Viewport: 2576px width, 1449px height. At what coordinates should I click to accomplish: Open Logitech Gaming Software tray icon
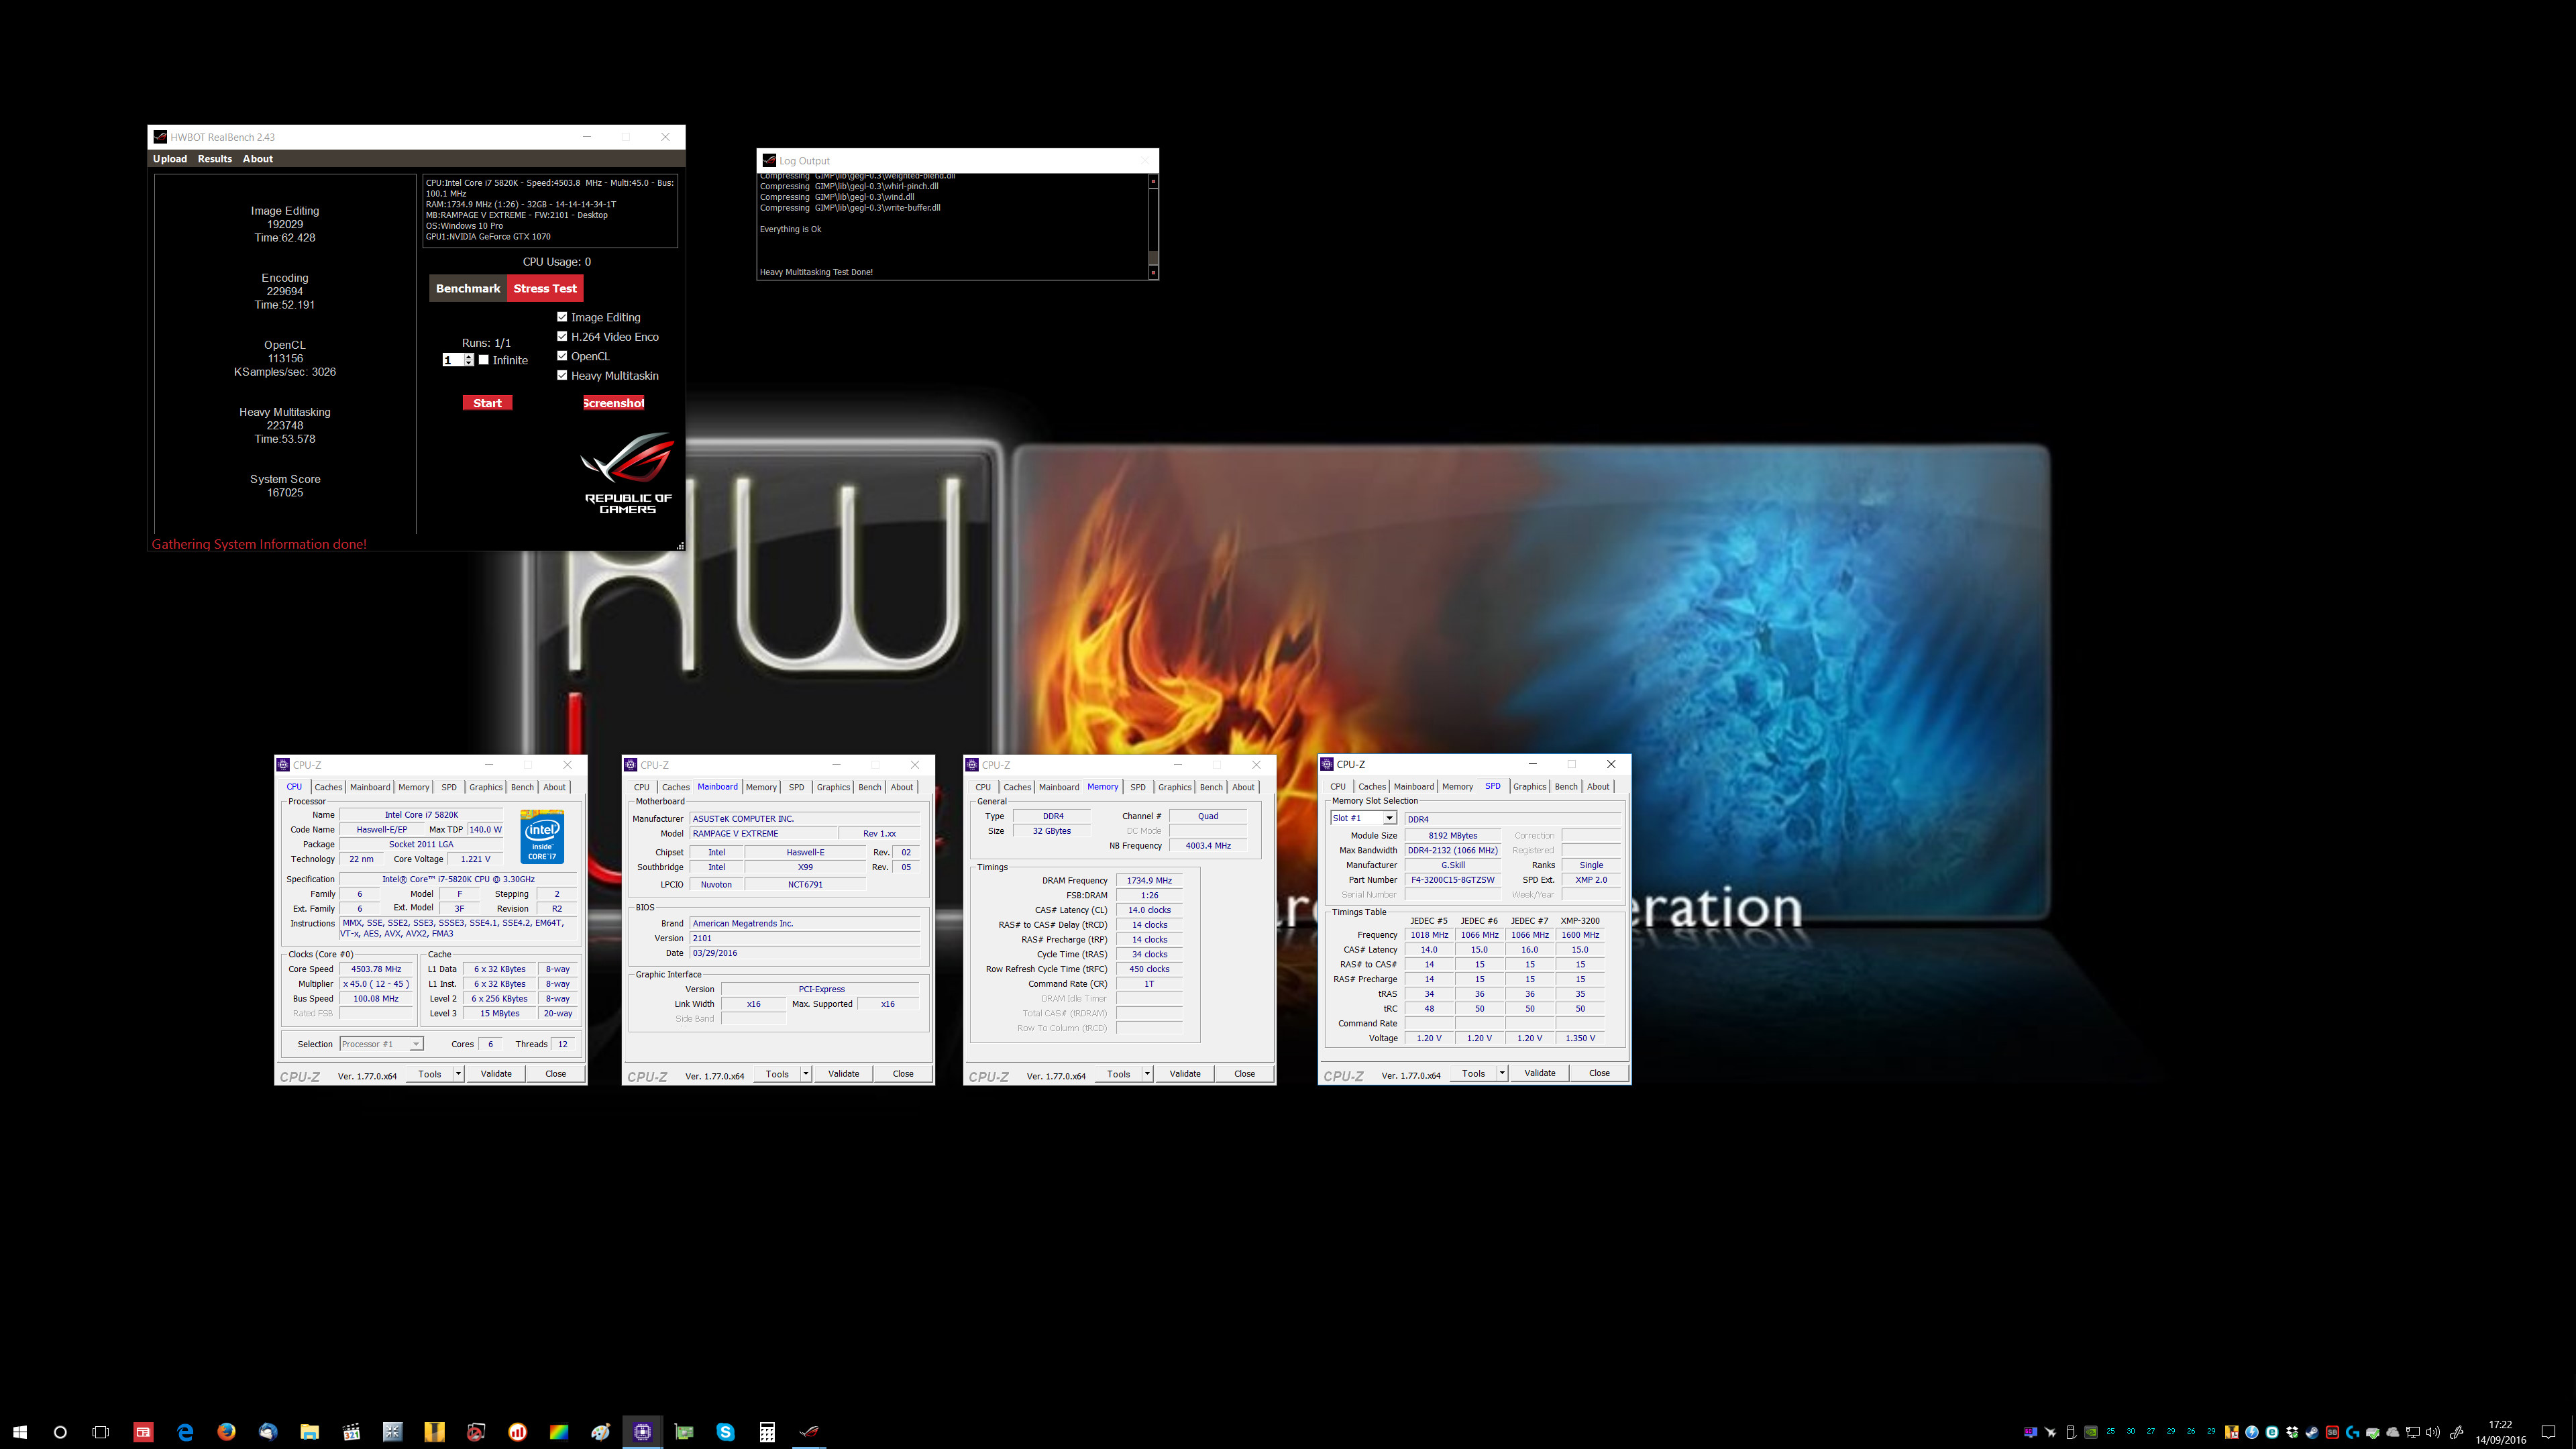(x=2352, y=1432)
